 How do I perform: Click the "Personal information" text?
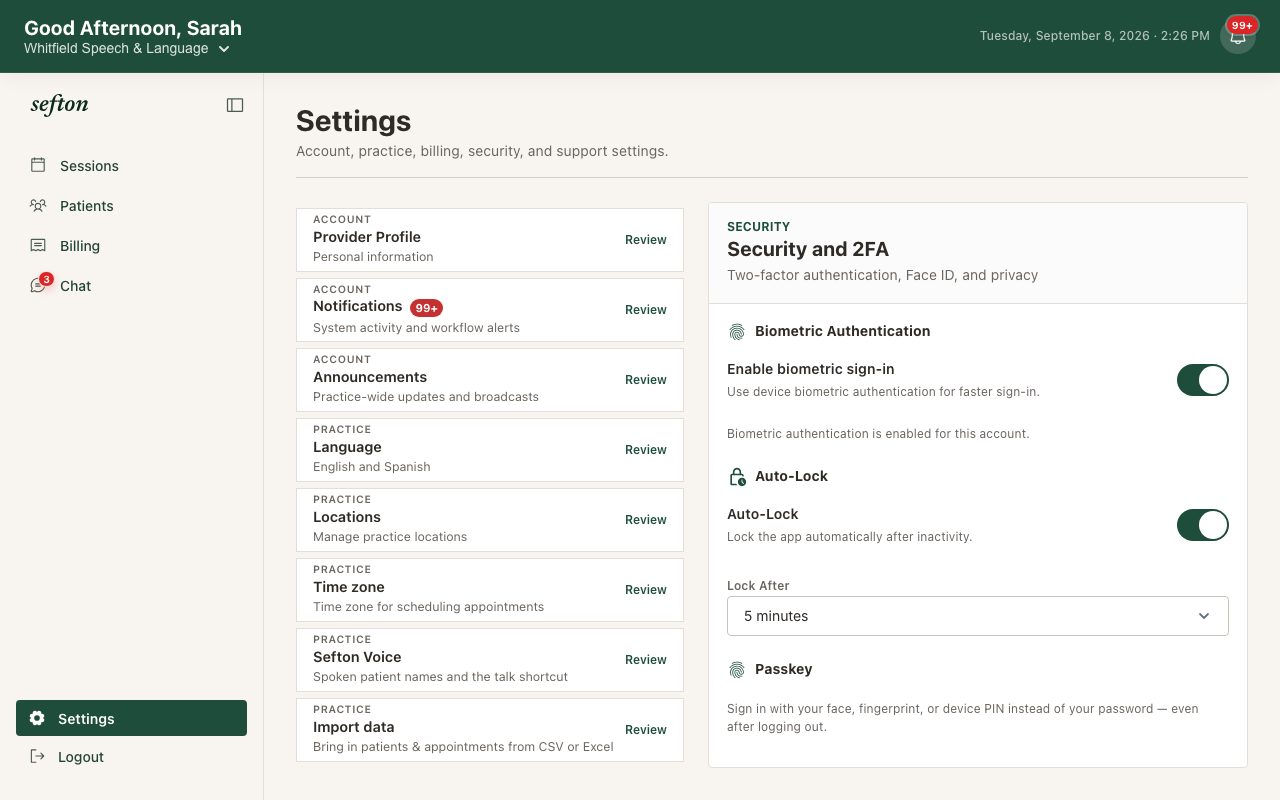point(373,257)
